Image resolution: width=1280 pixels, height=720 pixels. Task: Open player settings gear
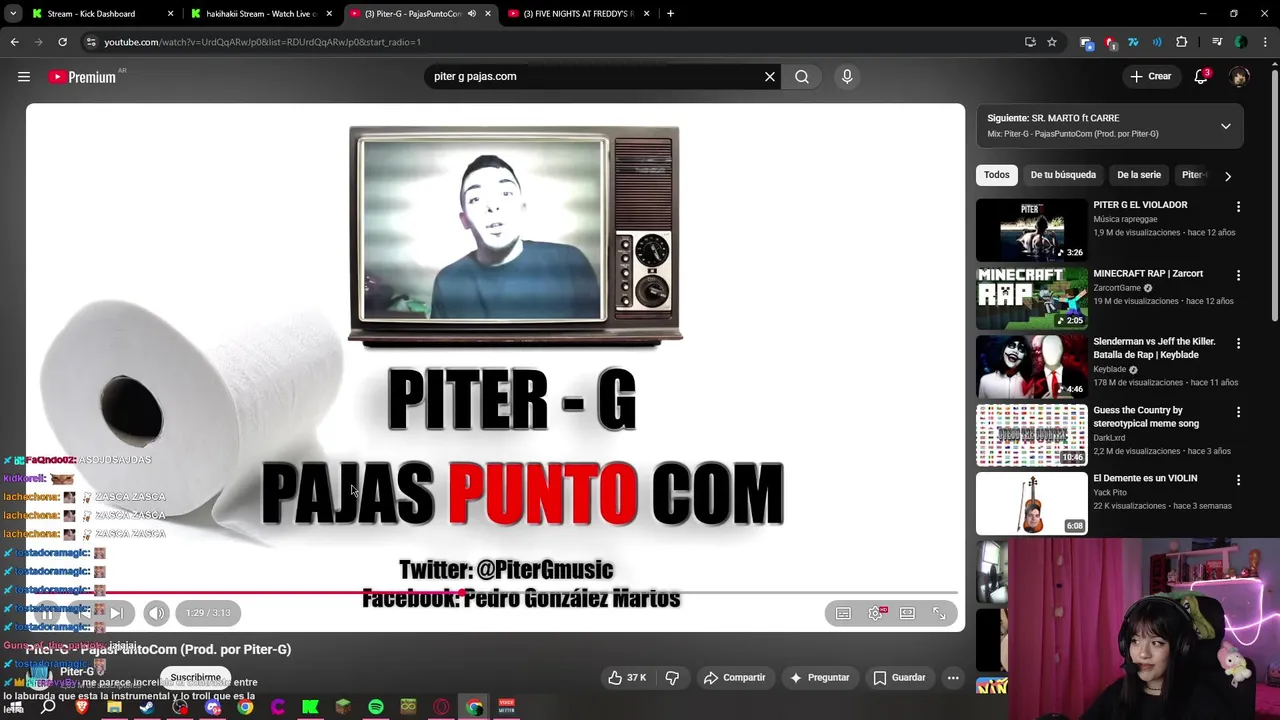pyautogui.click(x=876, y=613)
